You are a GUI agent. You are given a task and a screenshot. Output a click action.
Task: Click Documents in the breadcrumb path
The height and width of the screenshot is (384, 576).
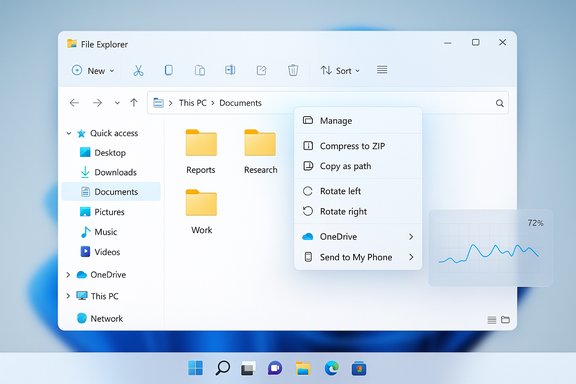[x=240, y=103]
